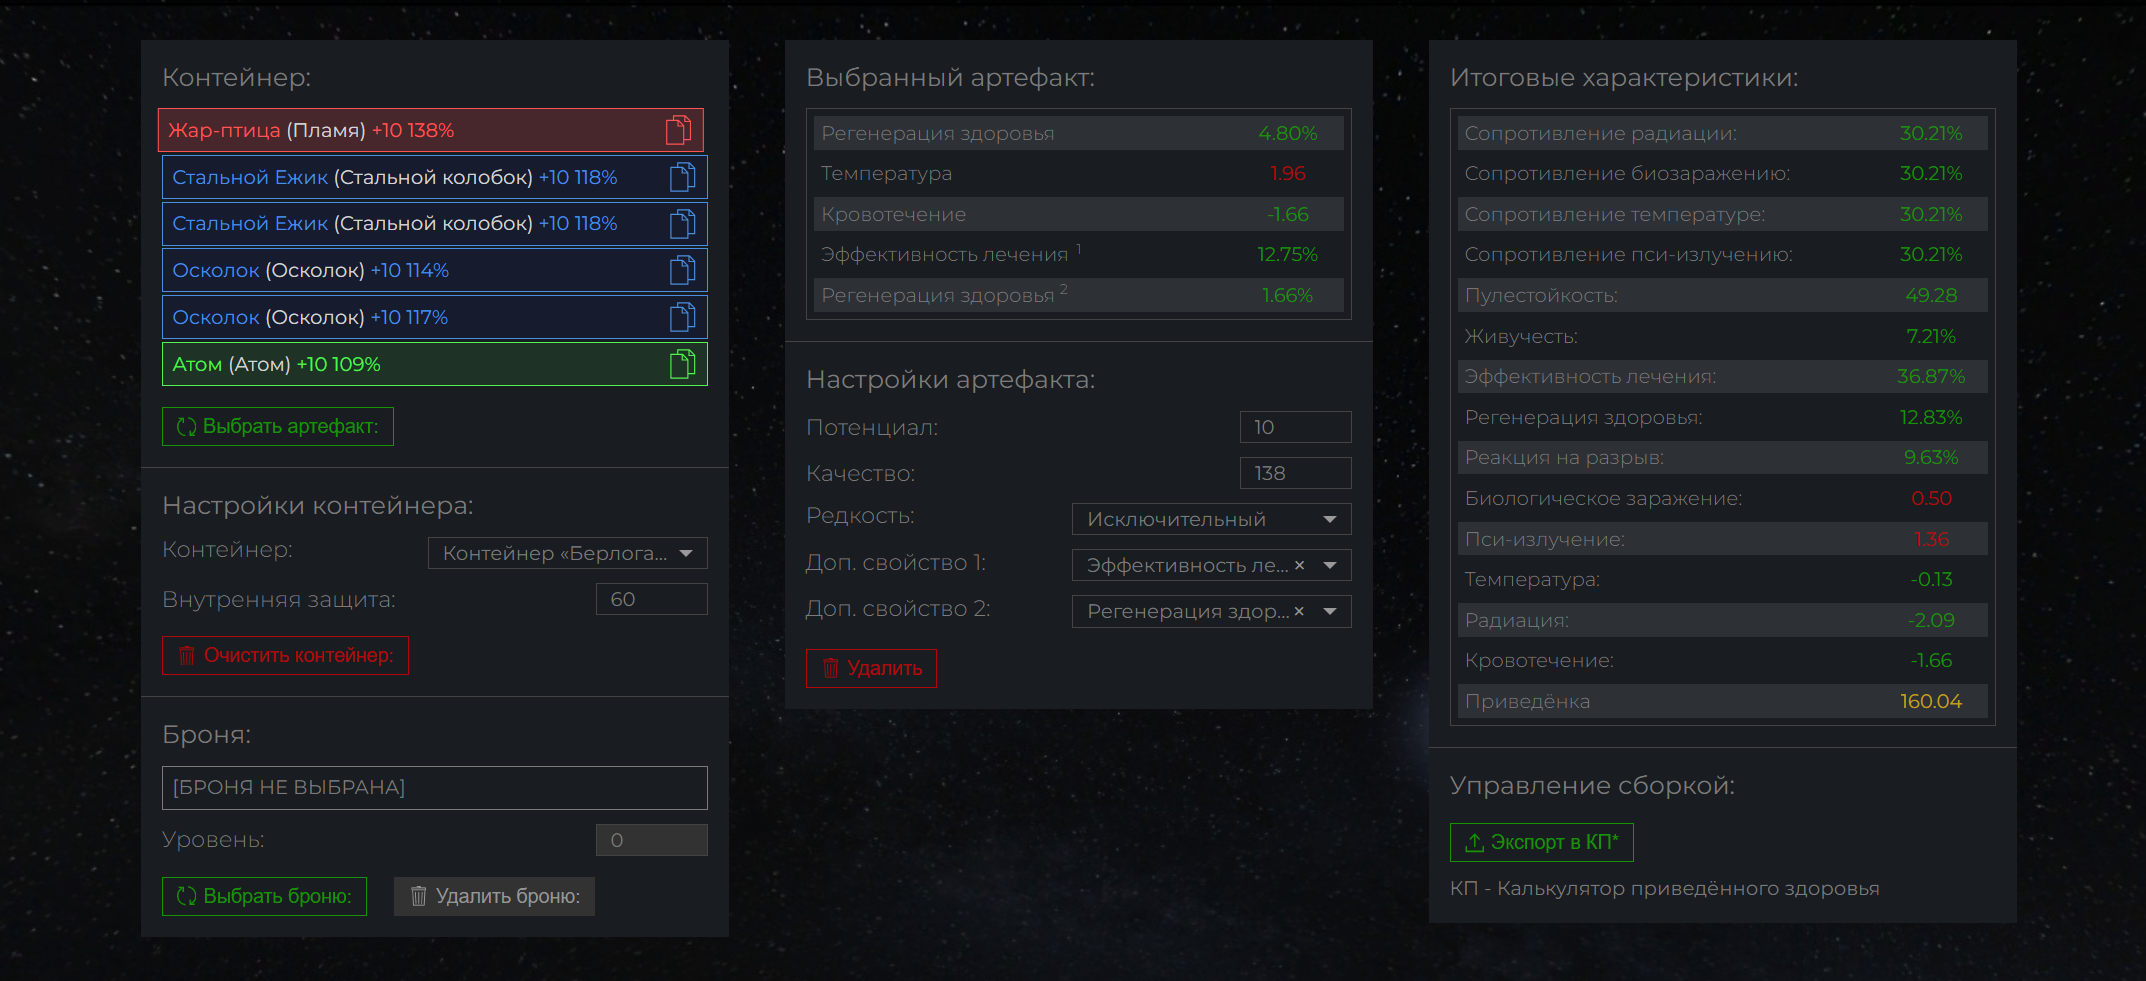
Task: Select the Осколок +10 114% artifact row
Action: 435,270
